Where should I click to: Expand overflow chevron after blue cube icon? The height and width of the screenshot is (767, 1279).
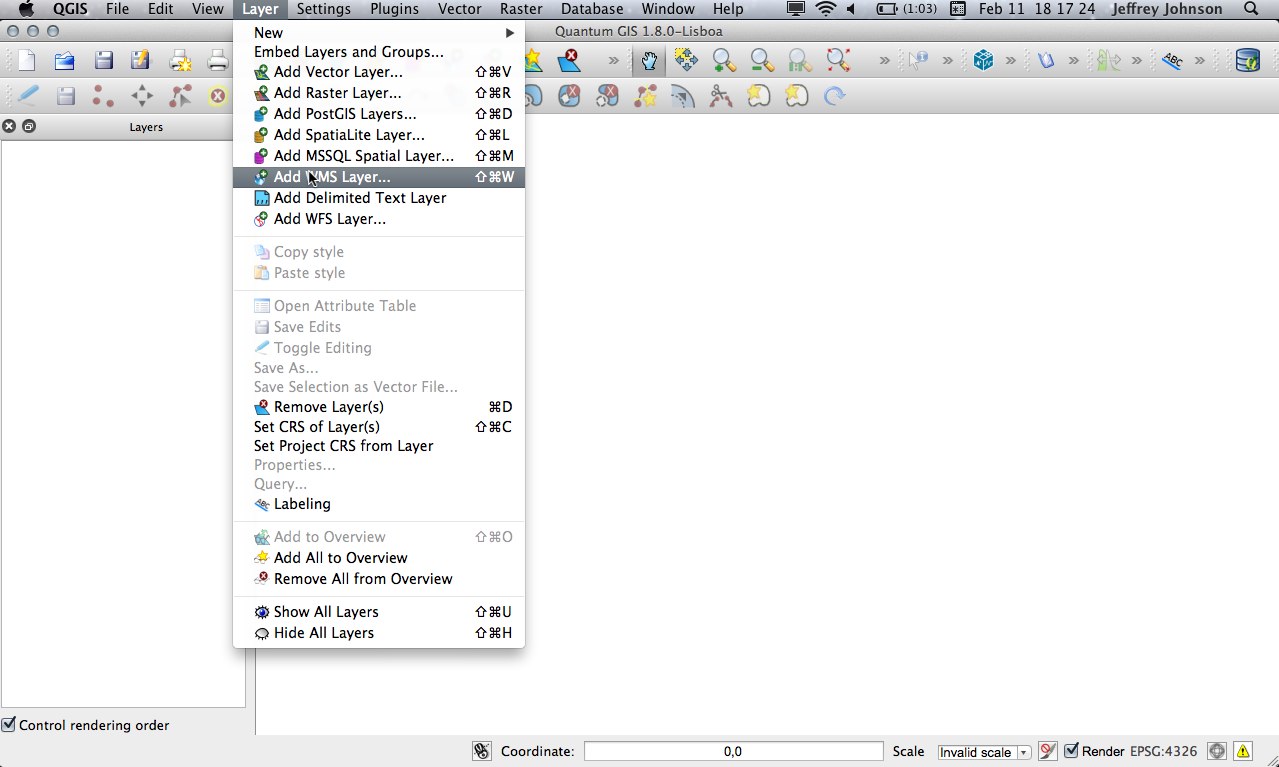click(1011, 61)
